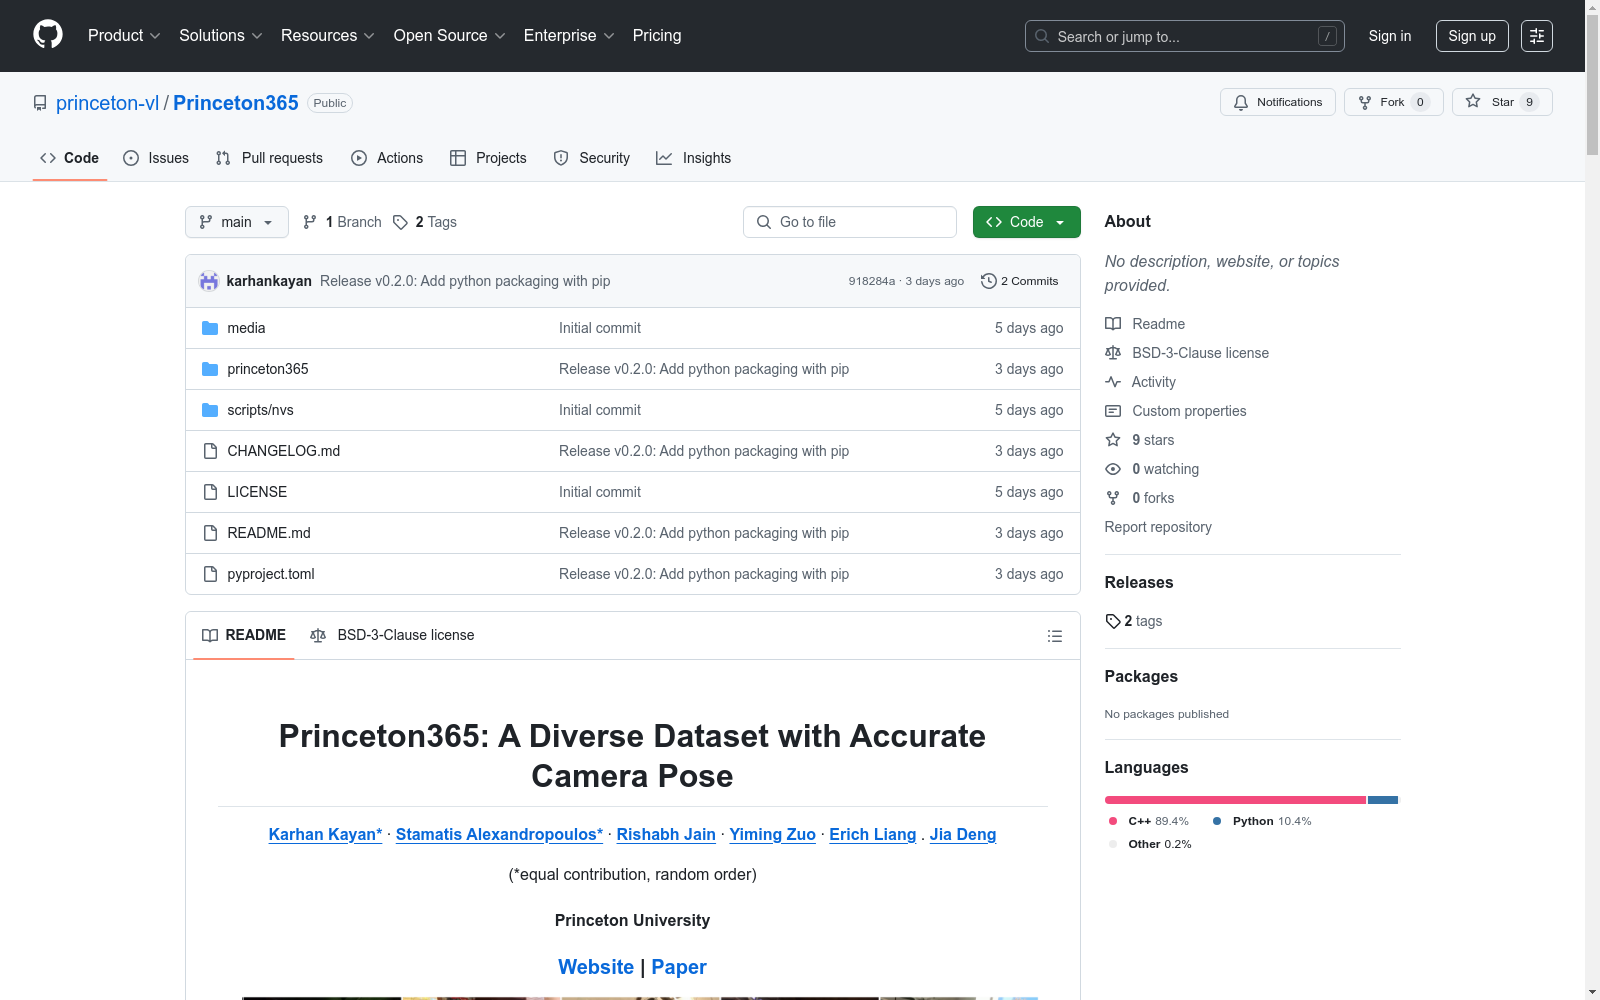Click the Notifications bell button
1600x1000 pixels.
[x=1277, y=102]
